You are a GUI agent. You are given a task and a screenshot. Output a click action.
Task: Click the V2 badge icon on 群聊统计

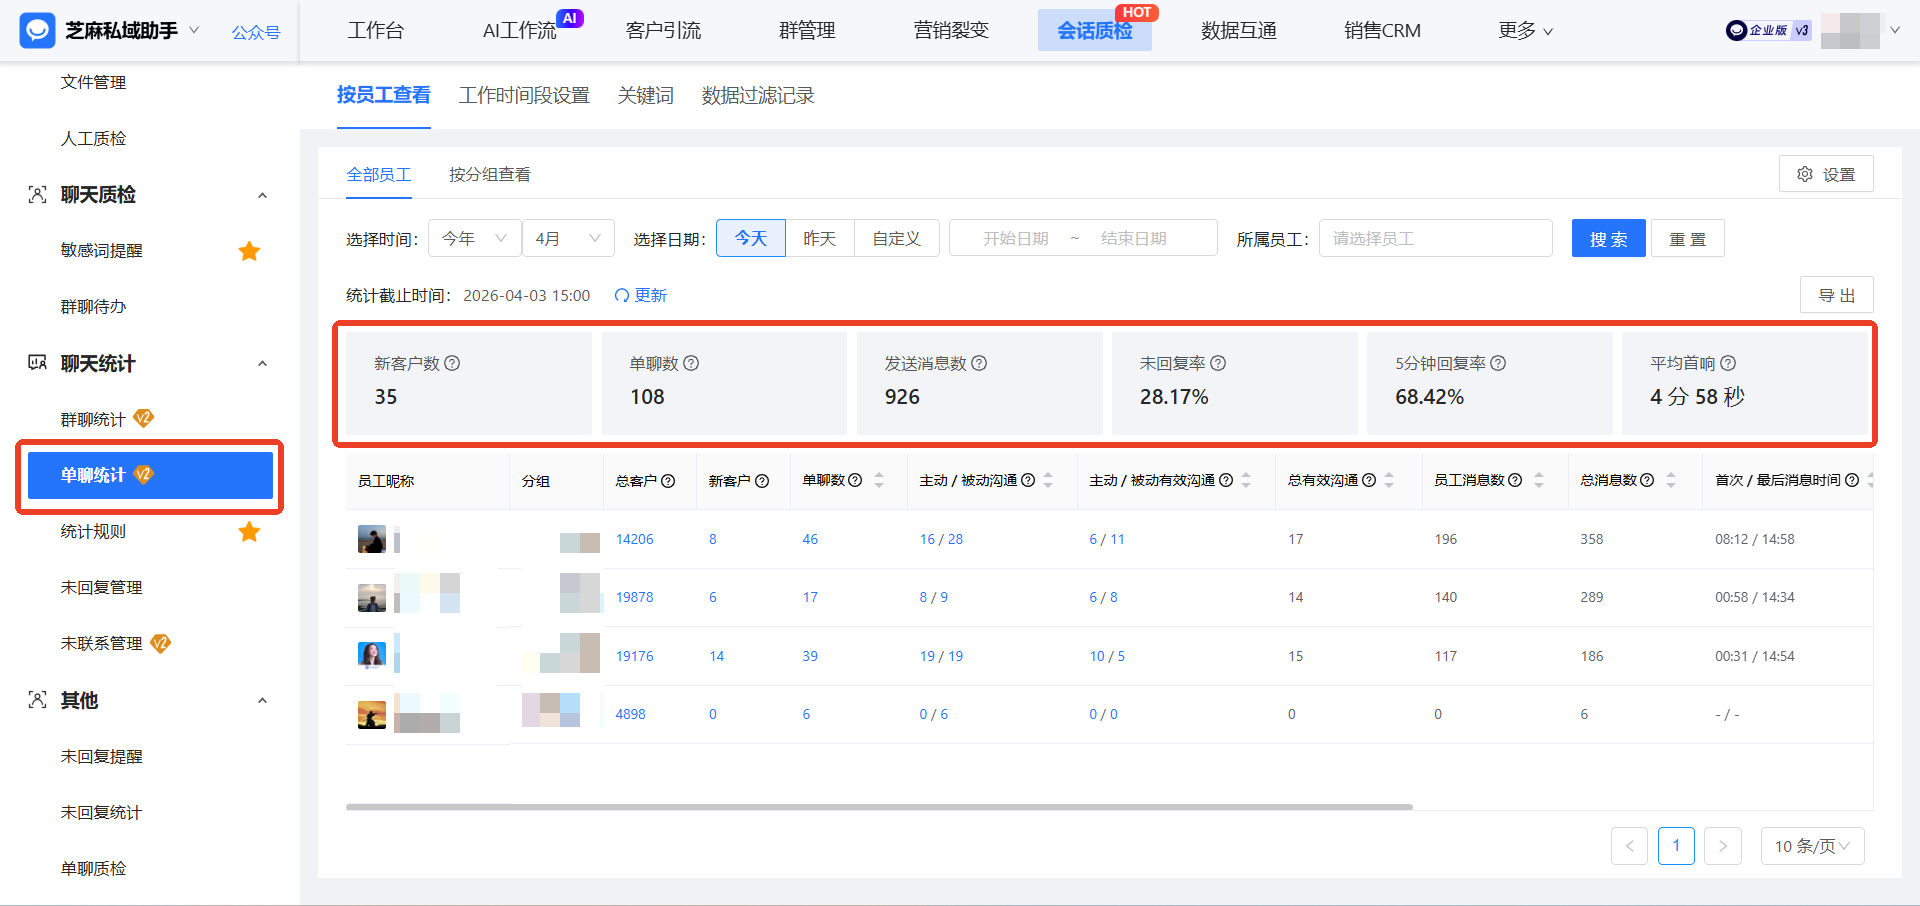click(x=145, y=418)
